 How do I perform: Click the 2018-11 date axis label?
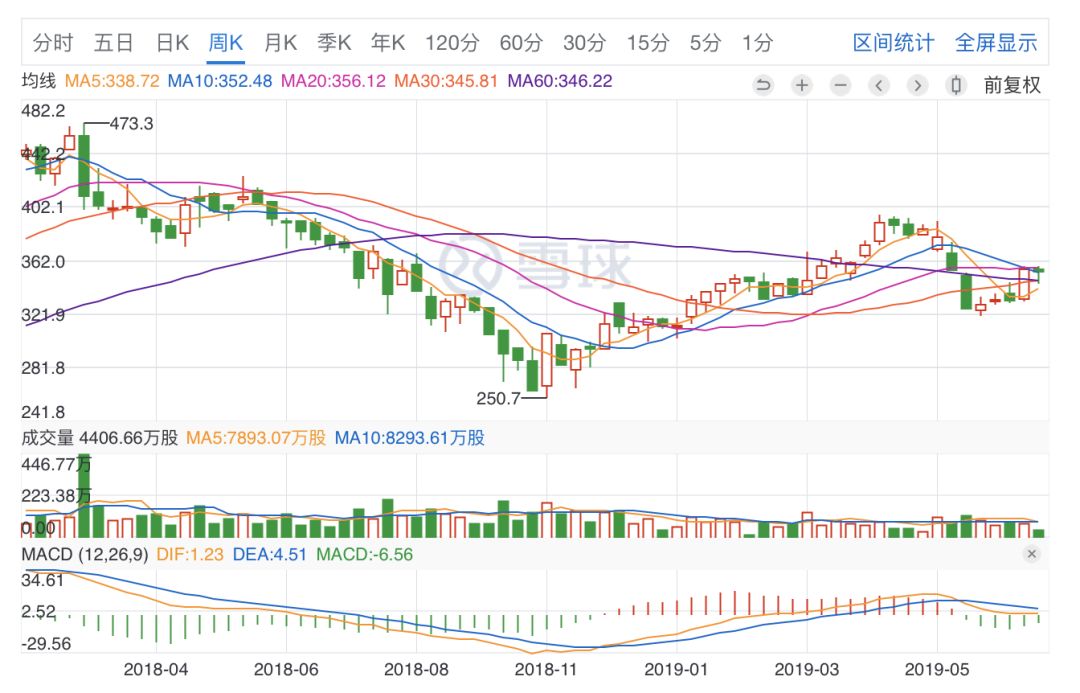pos(547,670)
